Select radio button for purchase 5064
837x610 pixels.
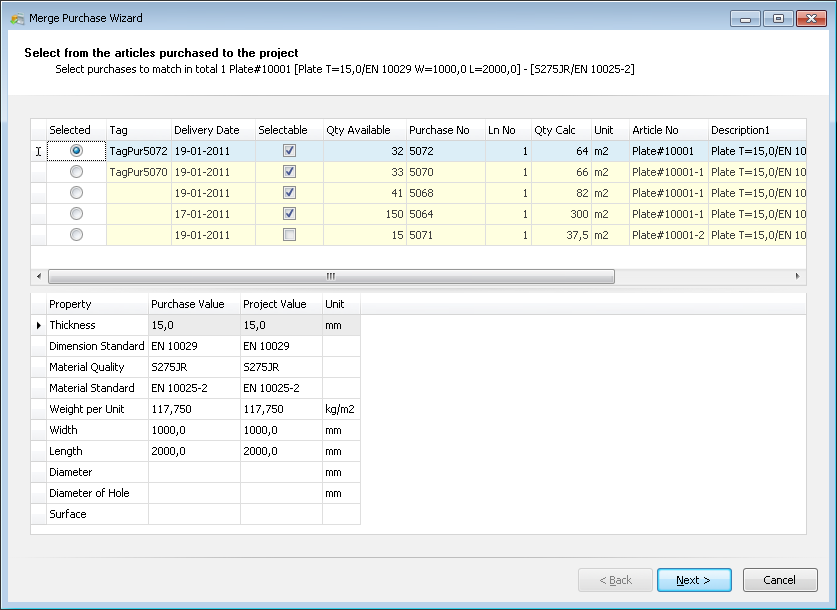pyautogui.click(x=76, y=214)
